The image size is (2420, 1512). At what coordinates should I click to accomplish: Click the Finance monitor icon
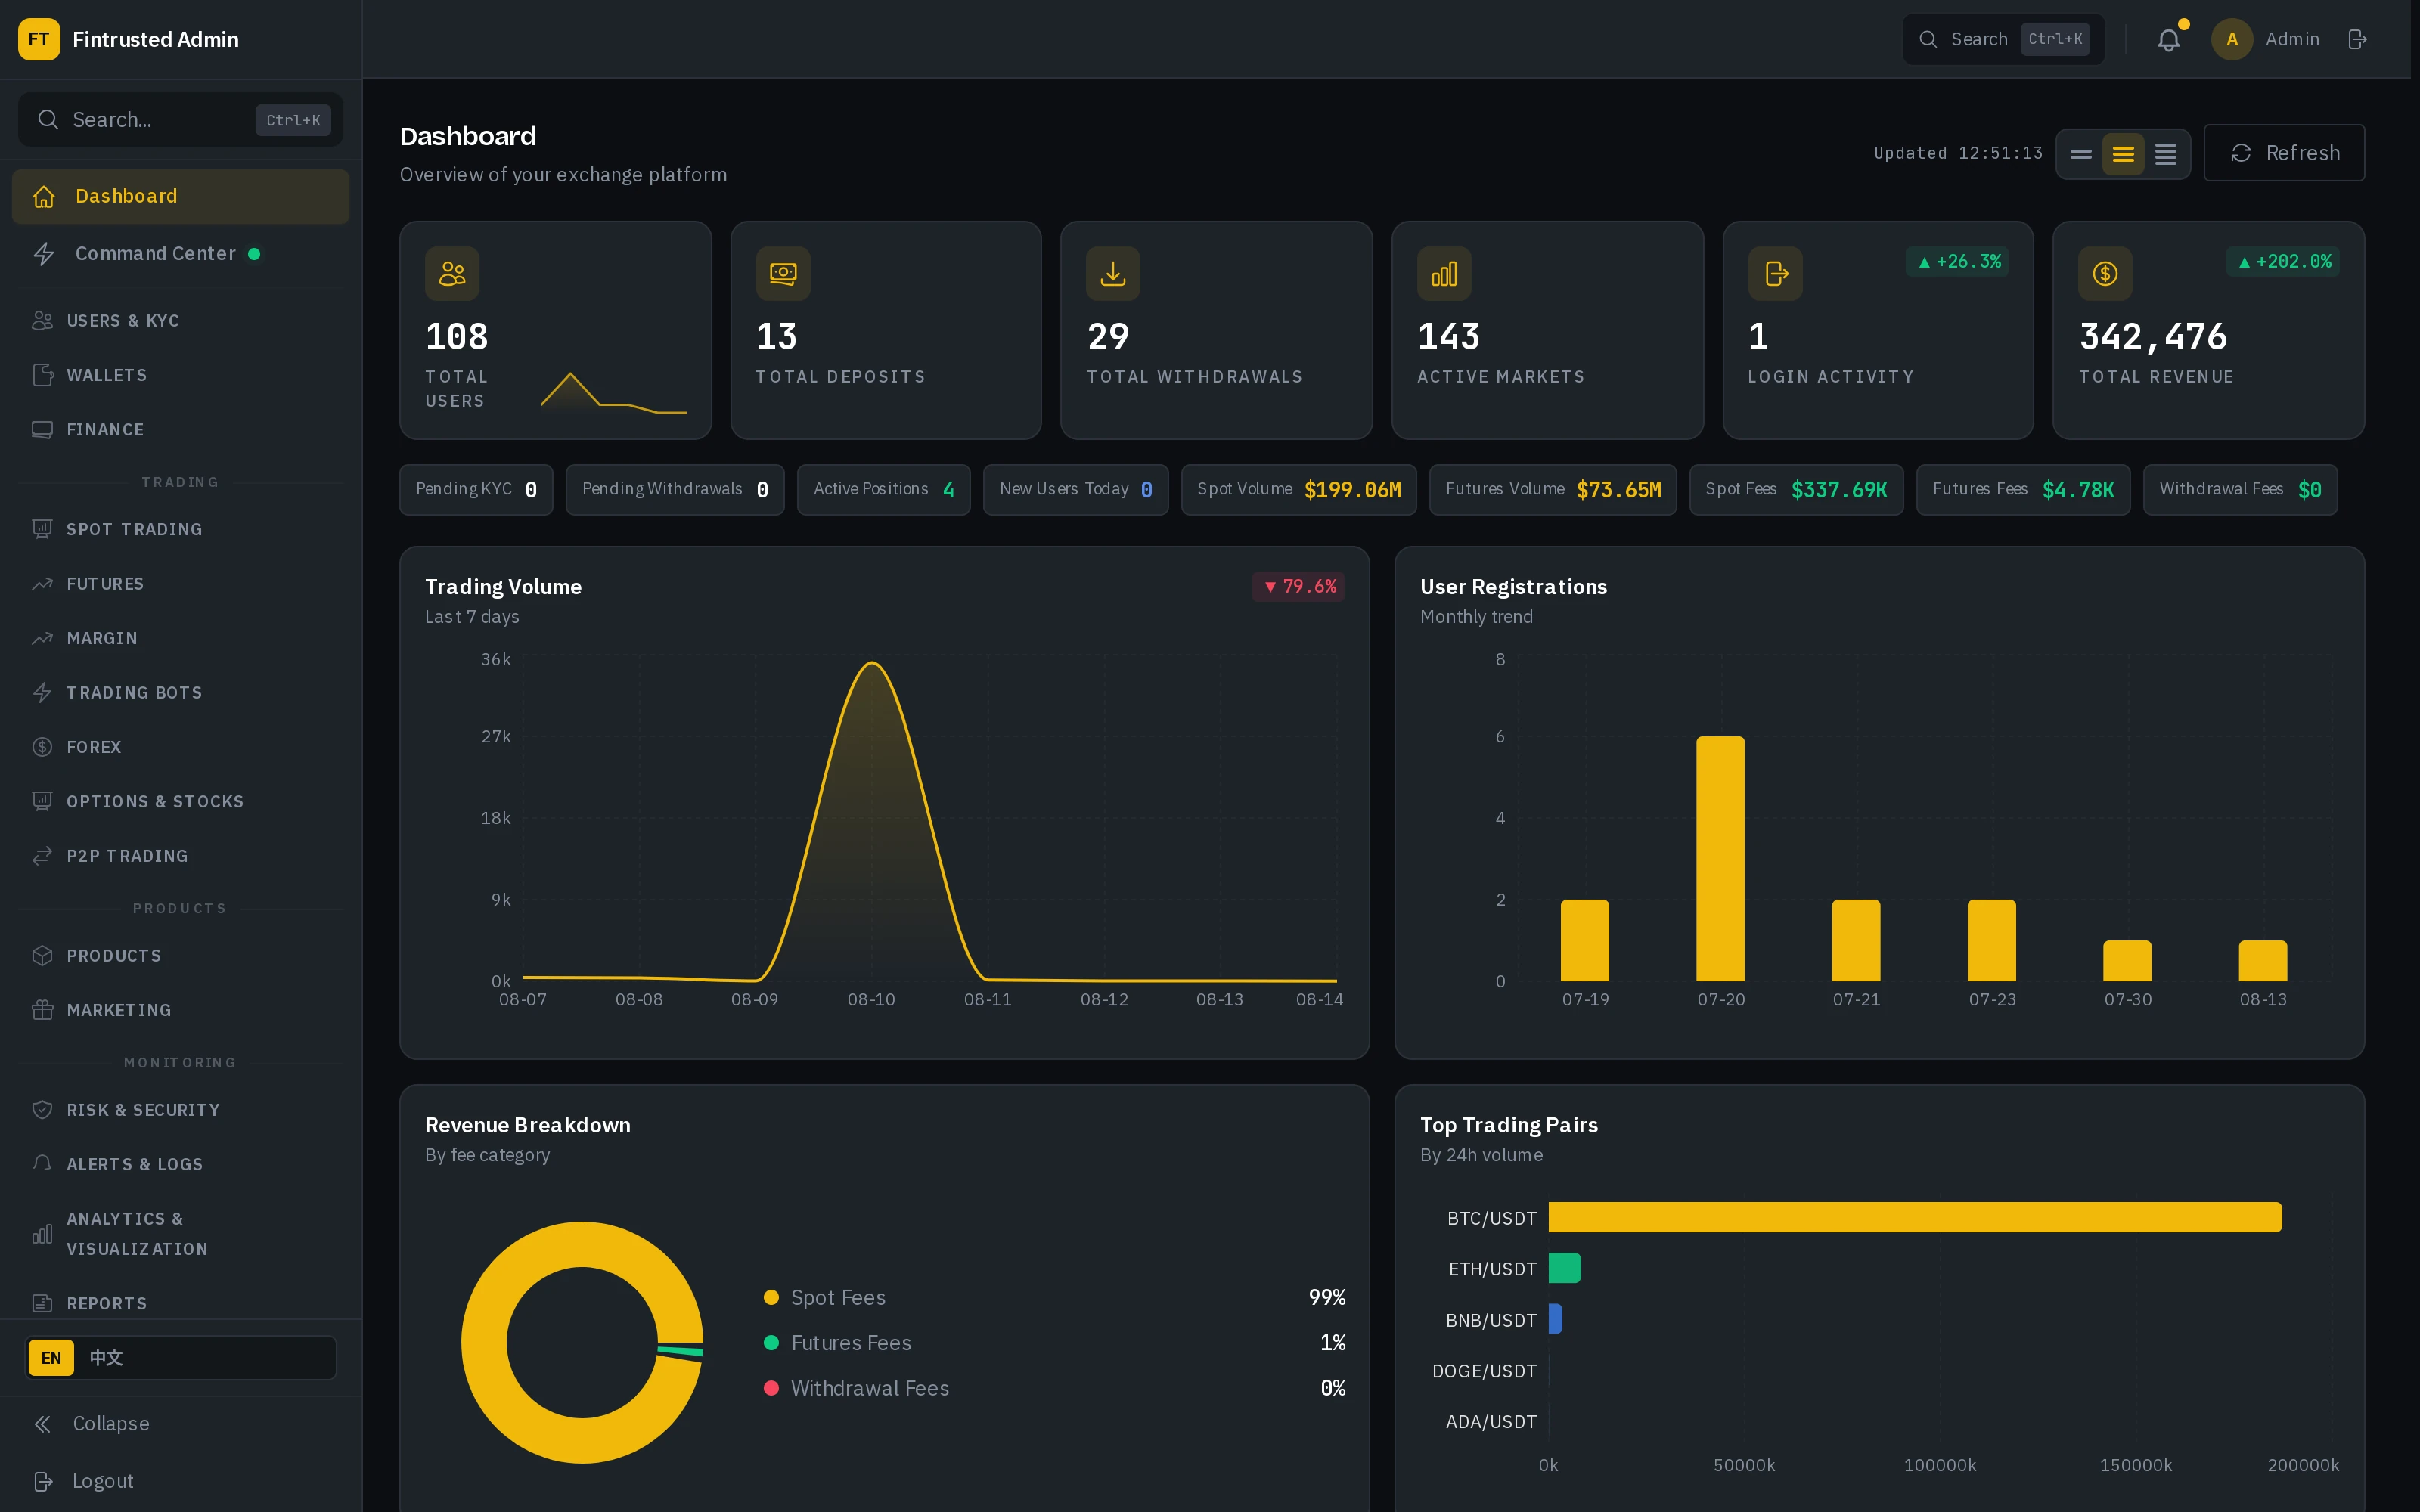(x=42, y=429)
